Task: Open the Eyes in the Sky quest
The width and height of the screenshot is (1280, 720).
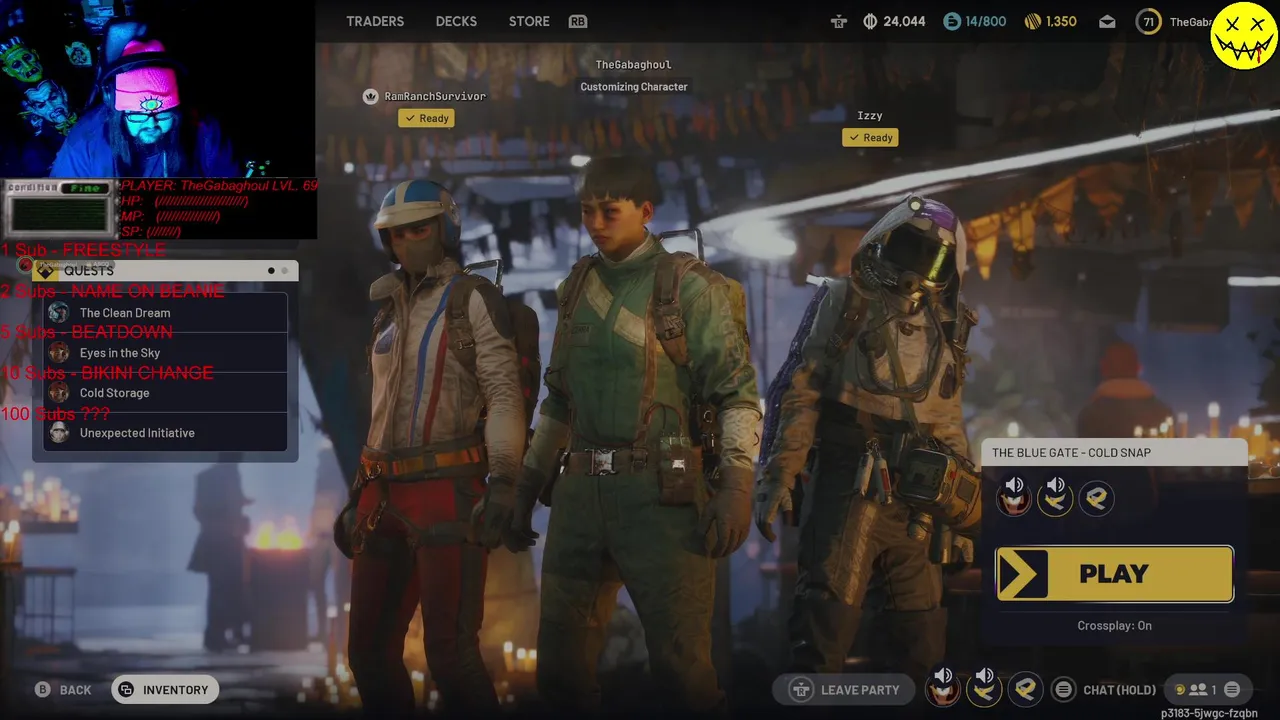Action: click(x=167, y=353)
